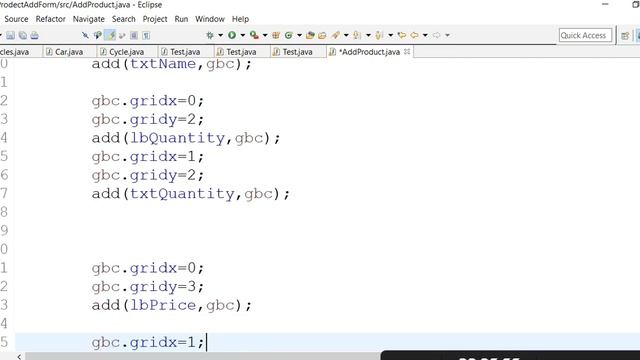Open the External Tools dropdown arrow

tap(265, 36)
